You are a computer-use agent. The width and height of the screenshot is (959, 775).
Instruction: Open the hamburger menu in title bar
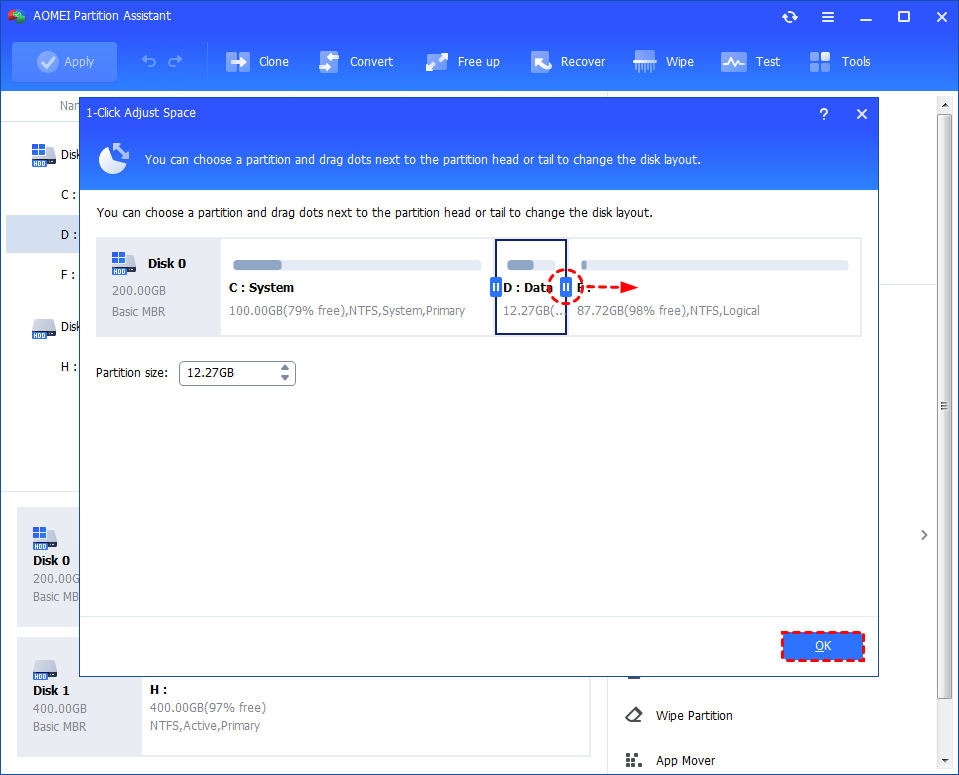[x=828, y=17]
